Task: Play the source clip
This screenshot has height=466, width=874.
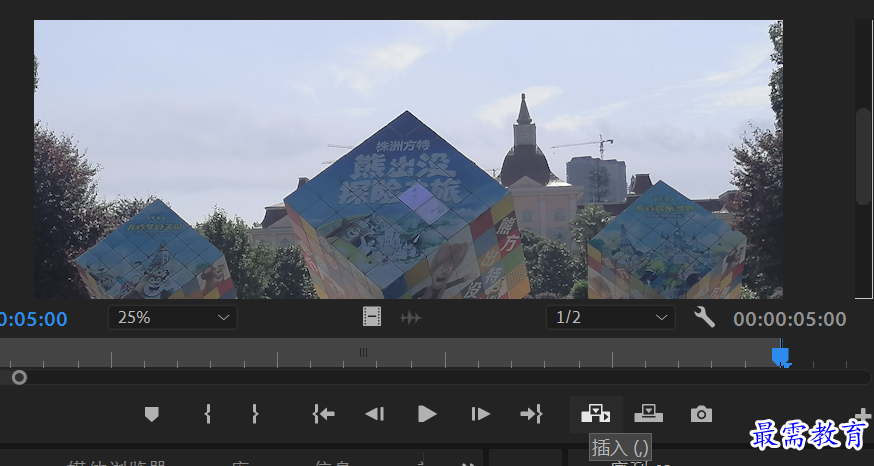Action: tap(427, 414)
